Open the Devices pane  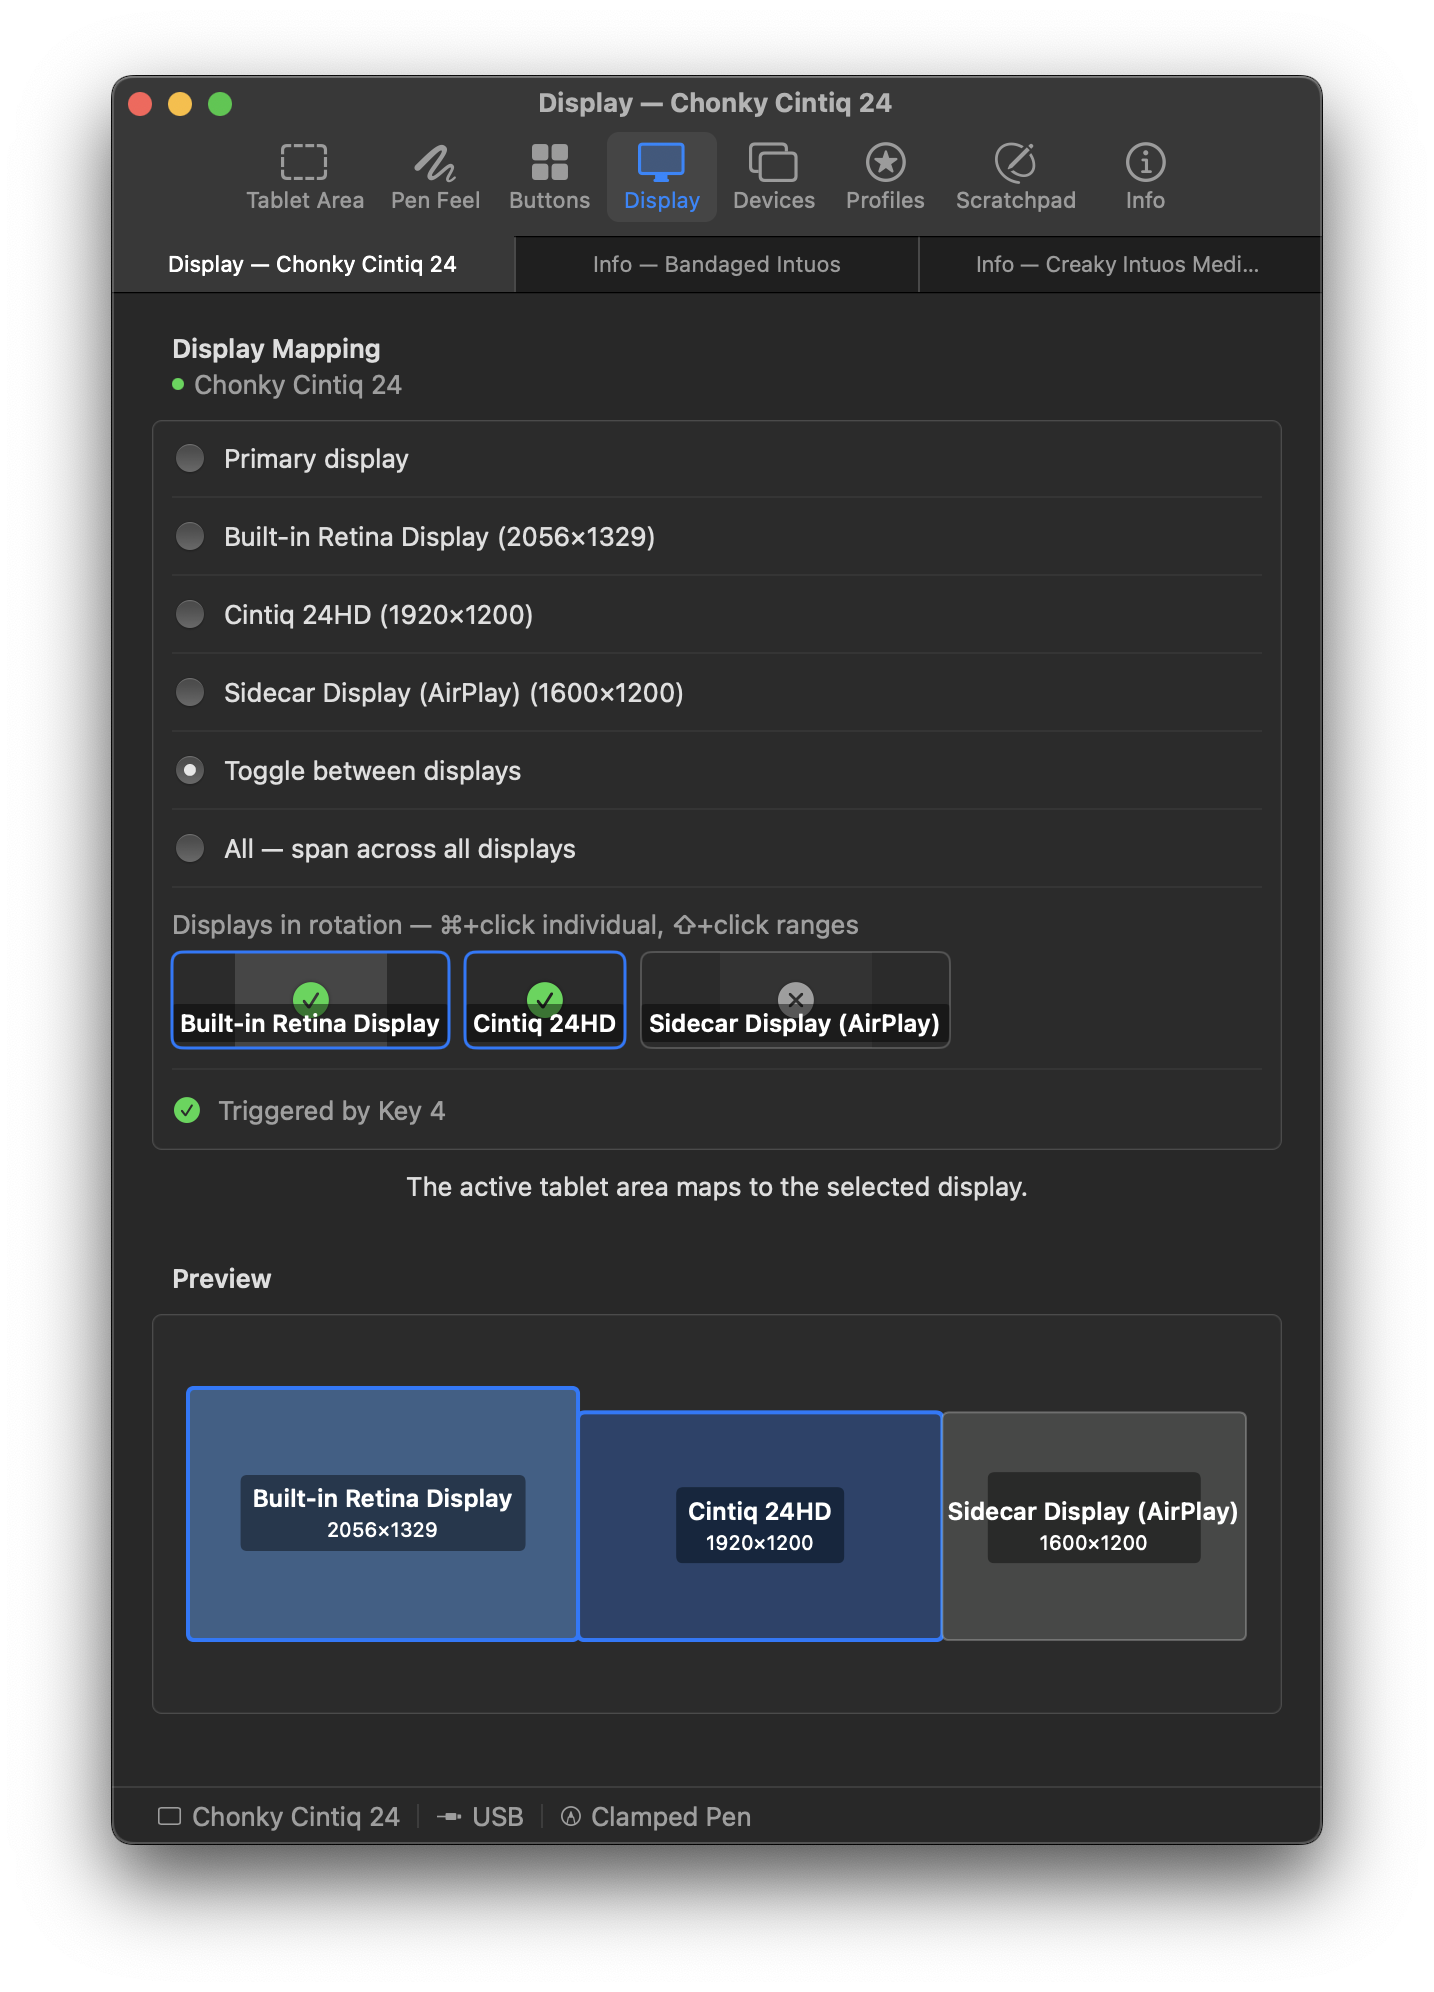[773, 177]
